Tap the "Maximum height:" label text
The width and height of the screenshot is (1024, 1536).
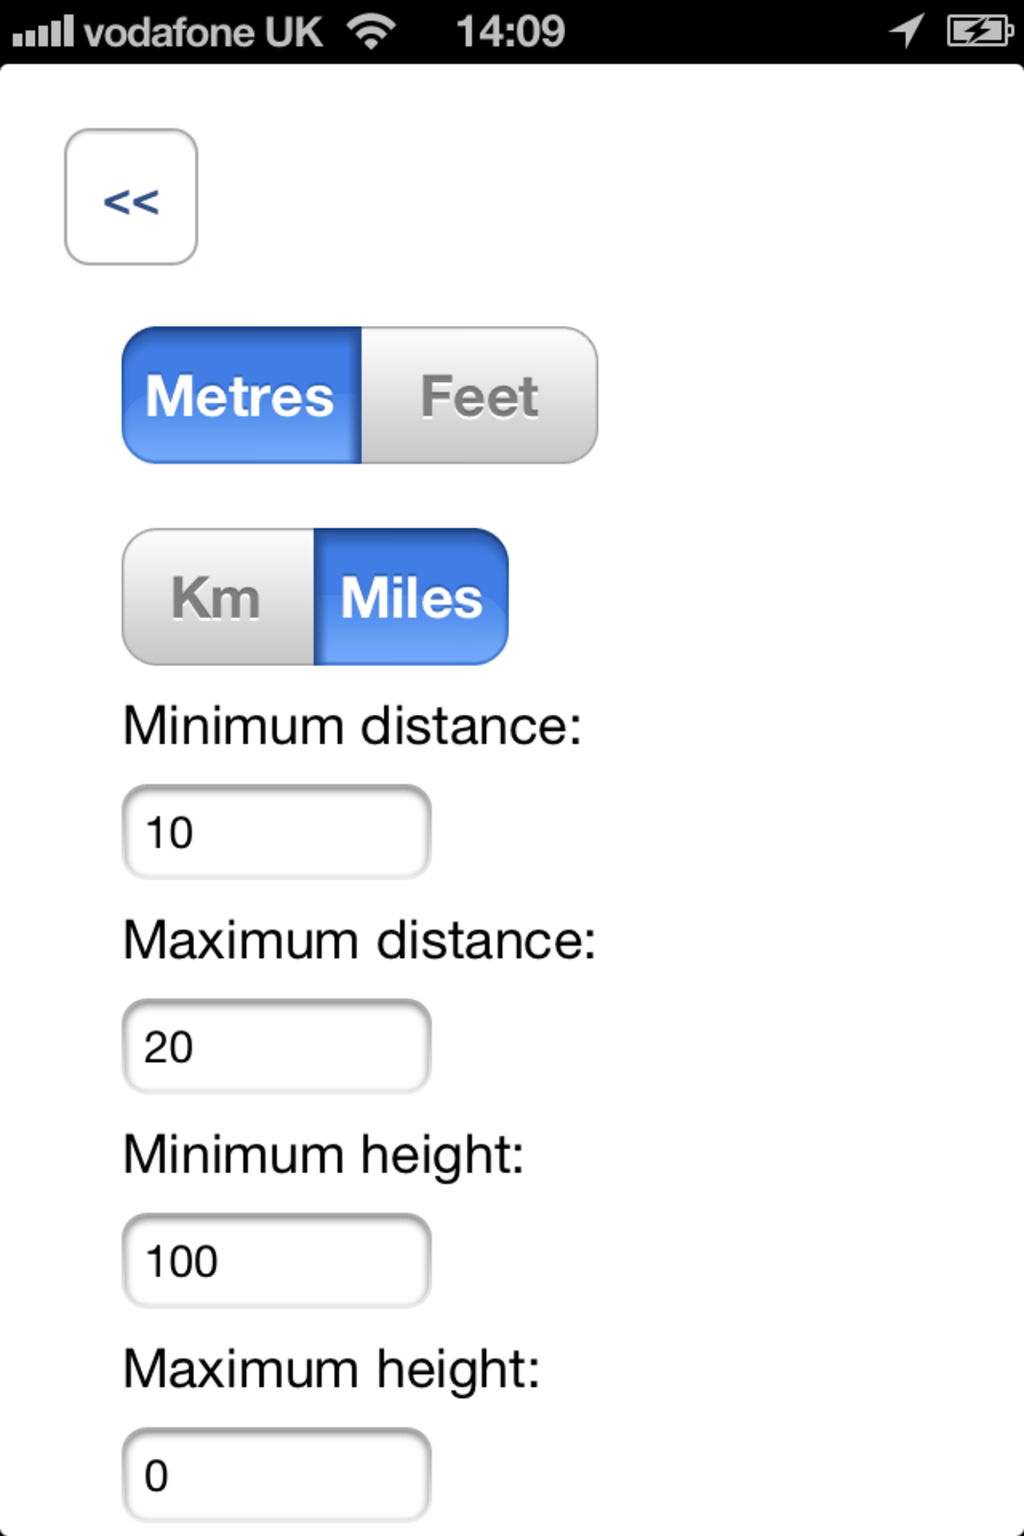tap(331, 1368)
